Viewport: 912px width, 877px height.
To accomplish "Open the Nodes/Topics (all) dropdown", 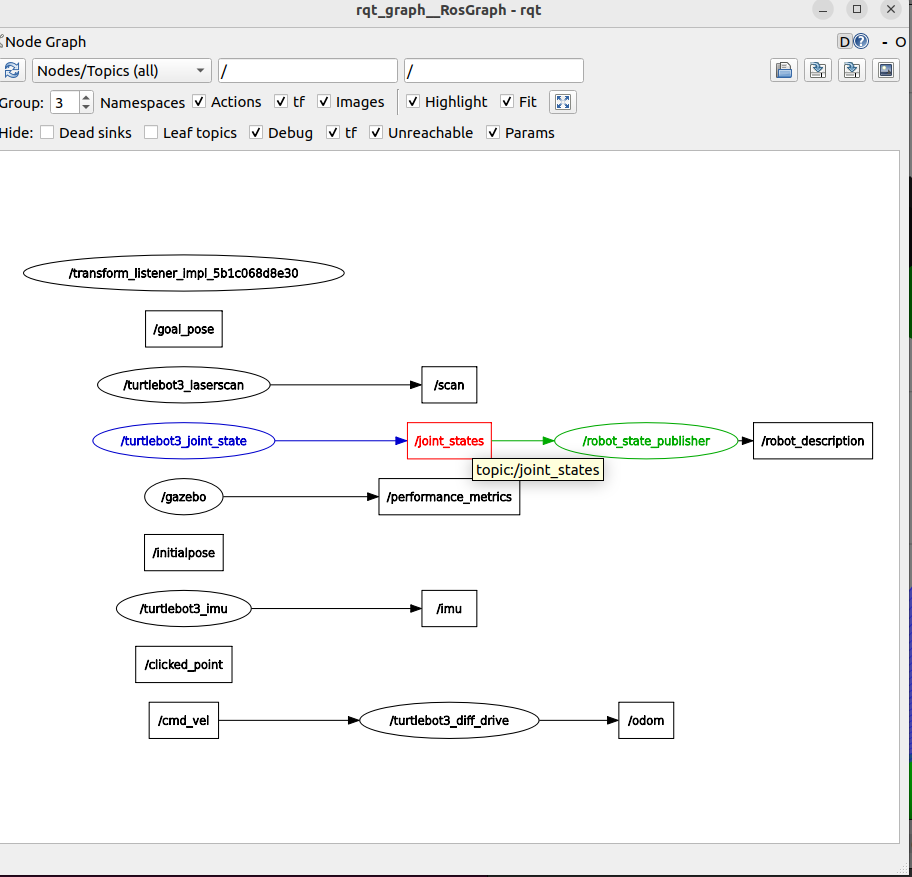I will point(122,71).
